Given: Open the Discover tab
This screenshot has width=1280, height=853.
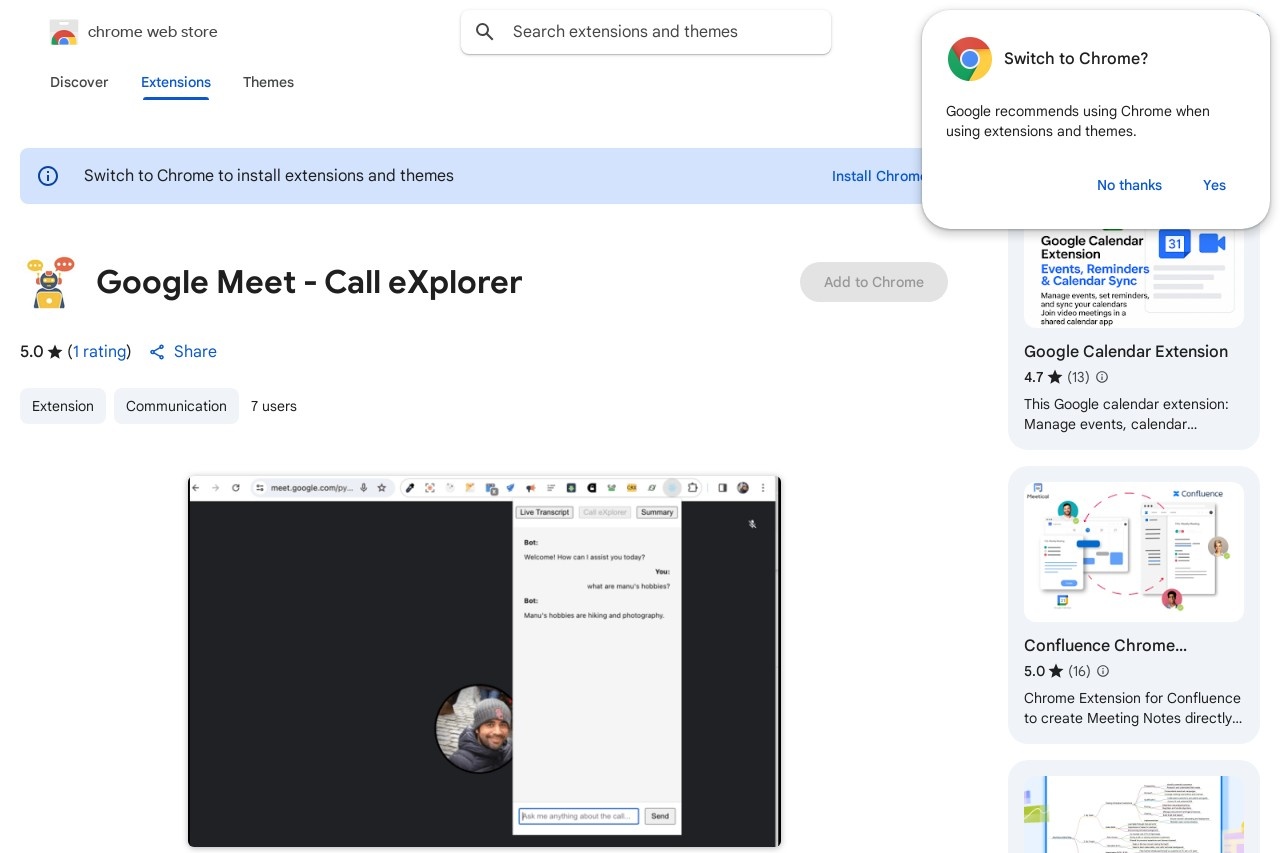Looking at the screenshot, I should click(79, 82).
